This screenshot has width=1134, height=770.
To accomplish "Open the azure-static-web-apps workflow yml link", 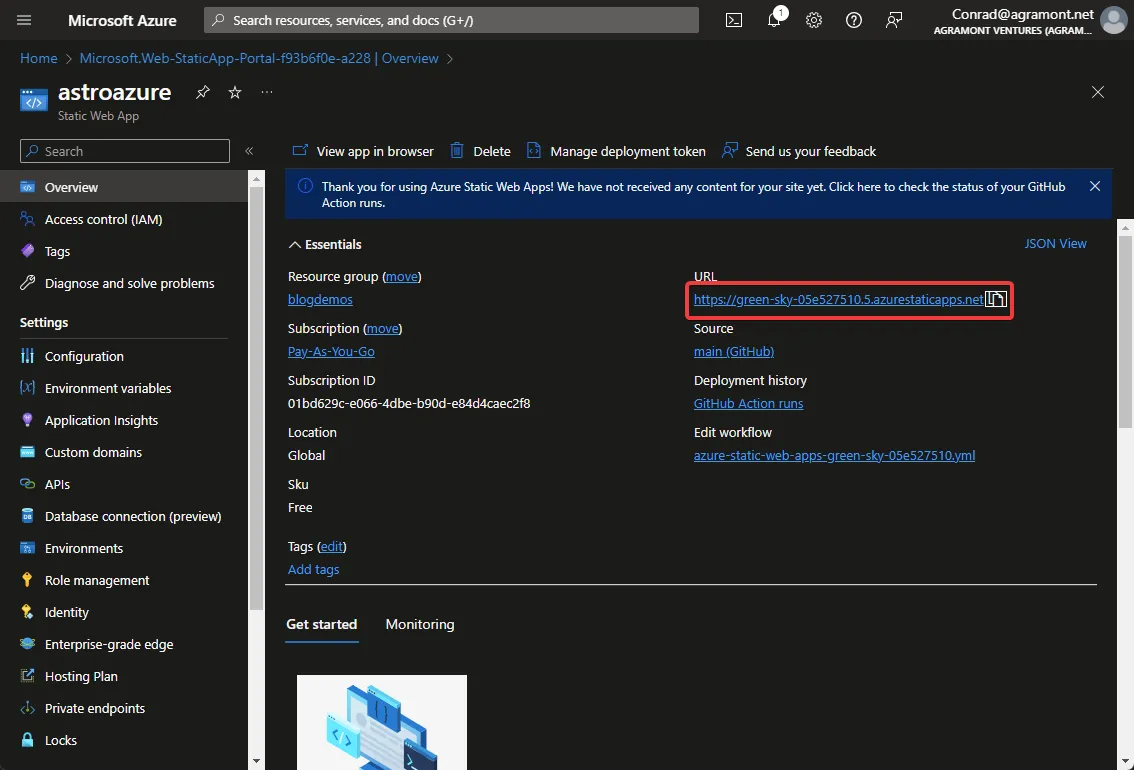I will click(x=834, y=455).
